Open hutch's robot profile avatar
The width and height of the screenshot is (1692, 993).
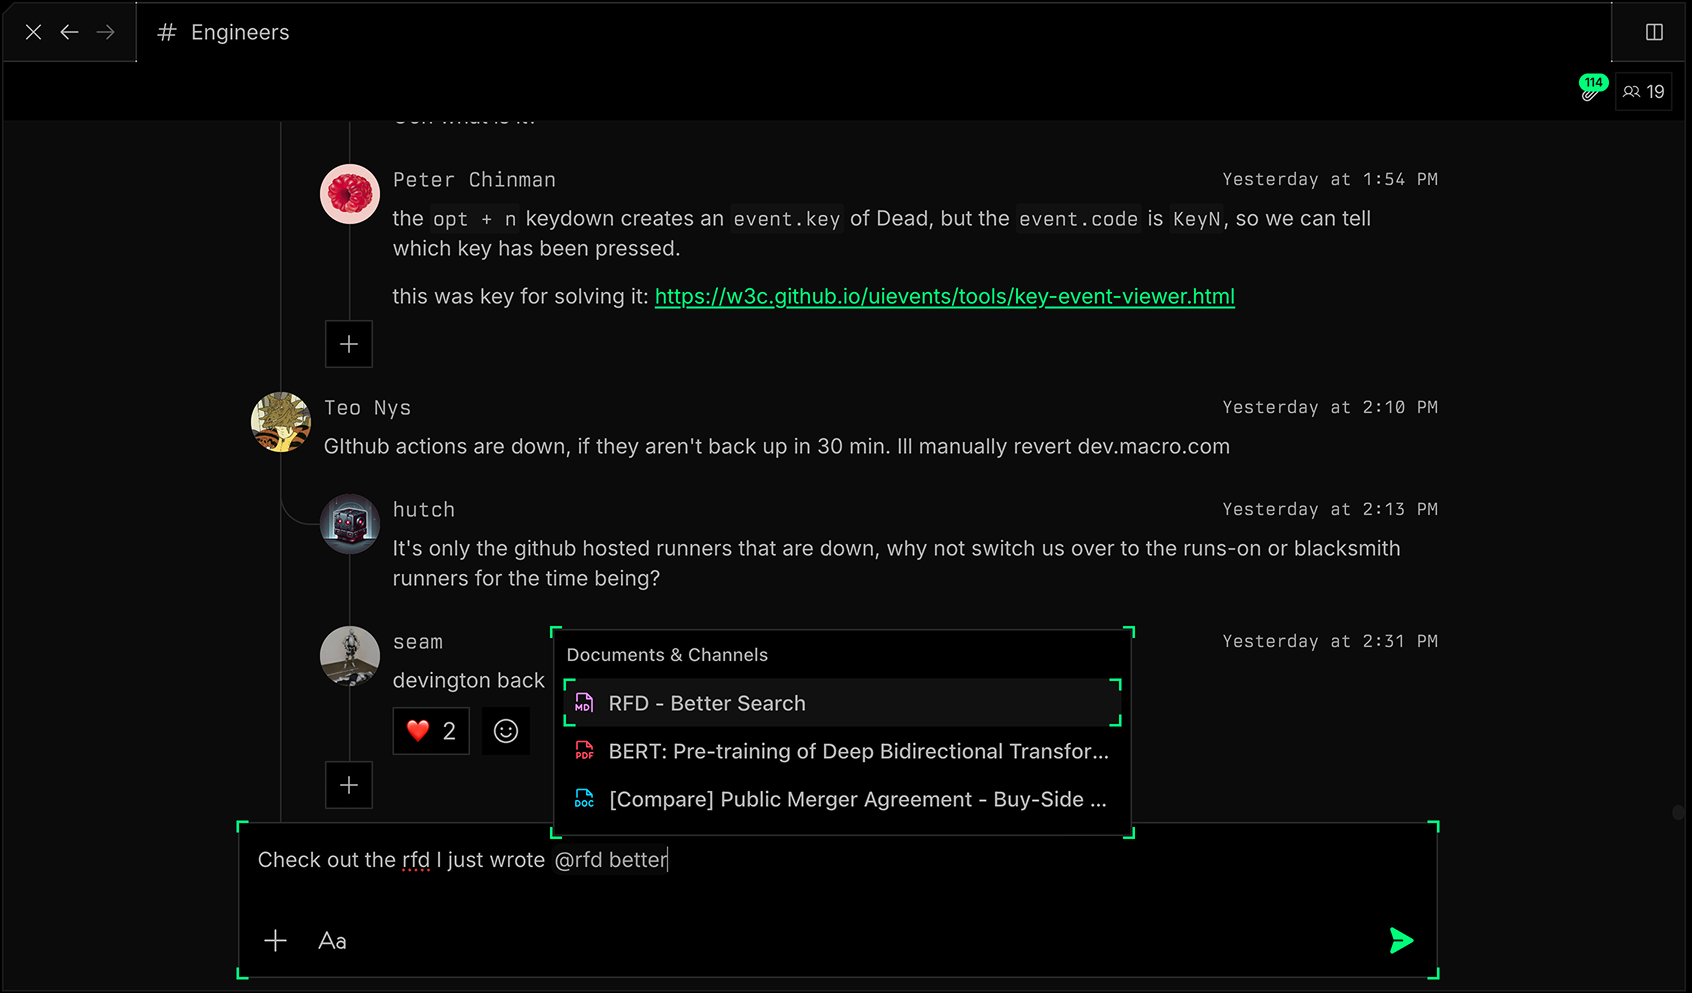(x=350, y=524)
